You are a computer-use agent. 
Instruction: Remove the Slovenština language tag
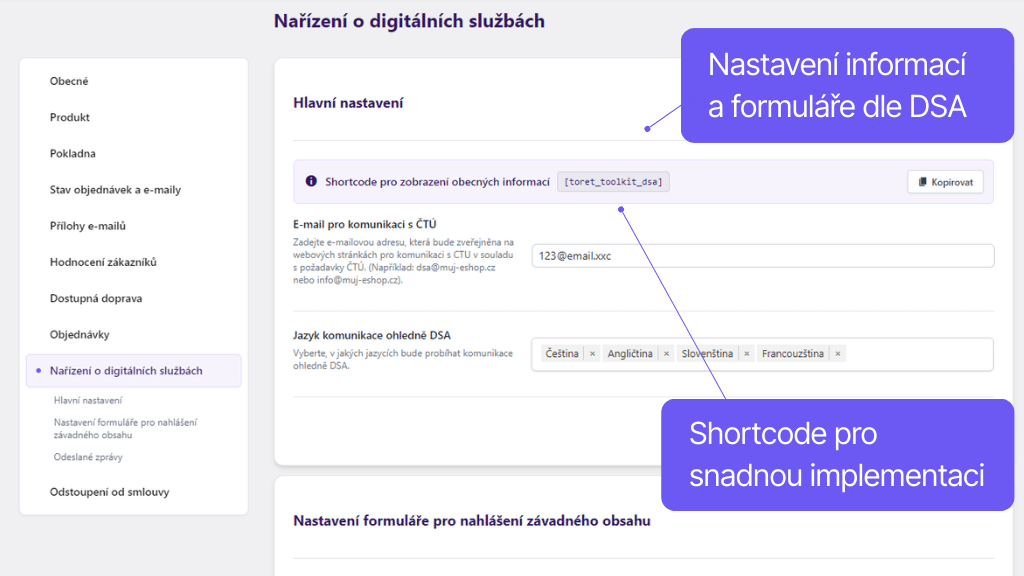(x=746, y=354)
